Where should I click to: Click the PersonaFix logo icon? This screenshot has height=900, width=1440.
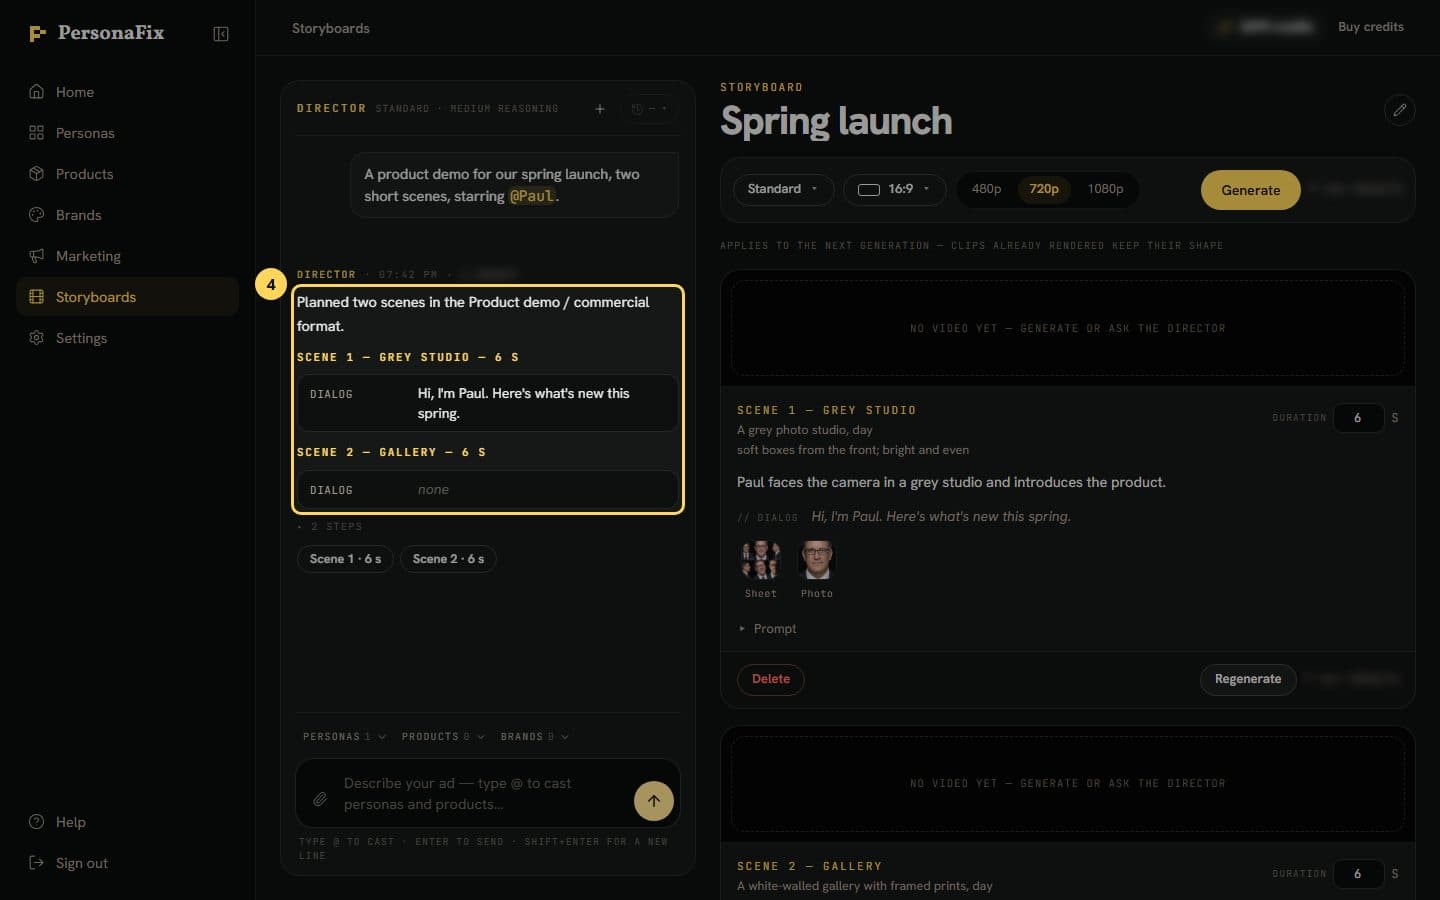[38, 34]
